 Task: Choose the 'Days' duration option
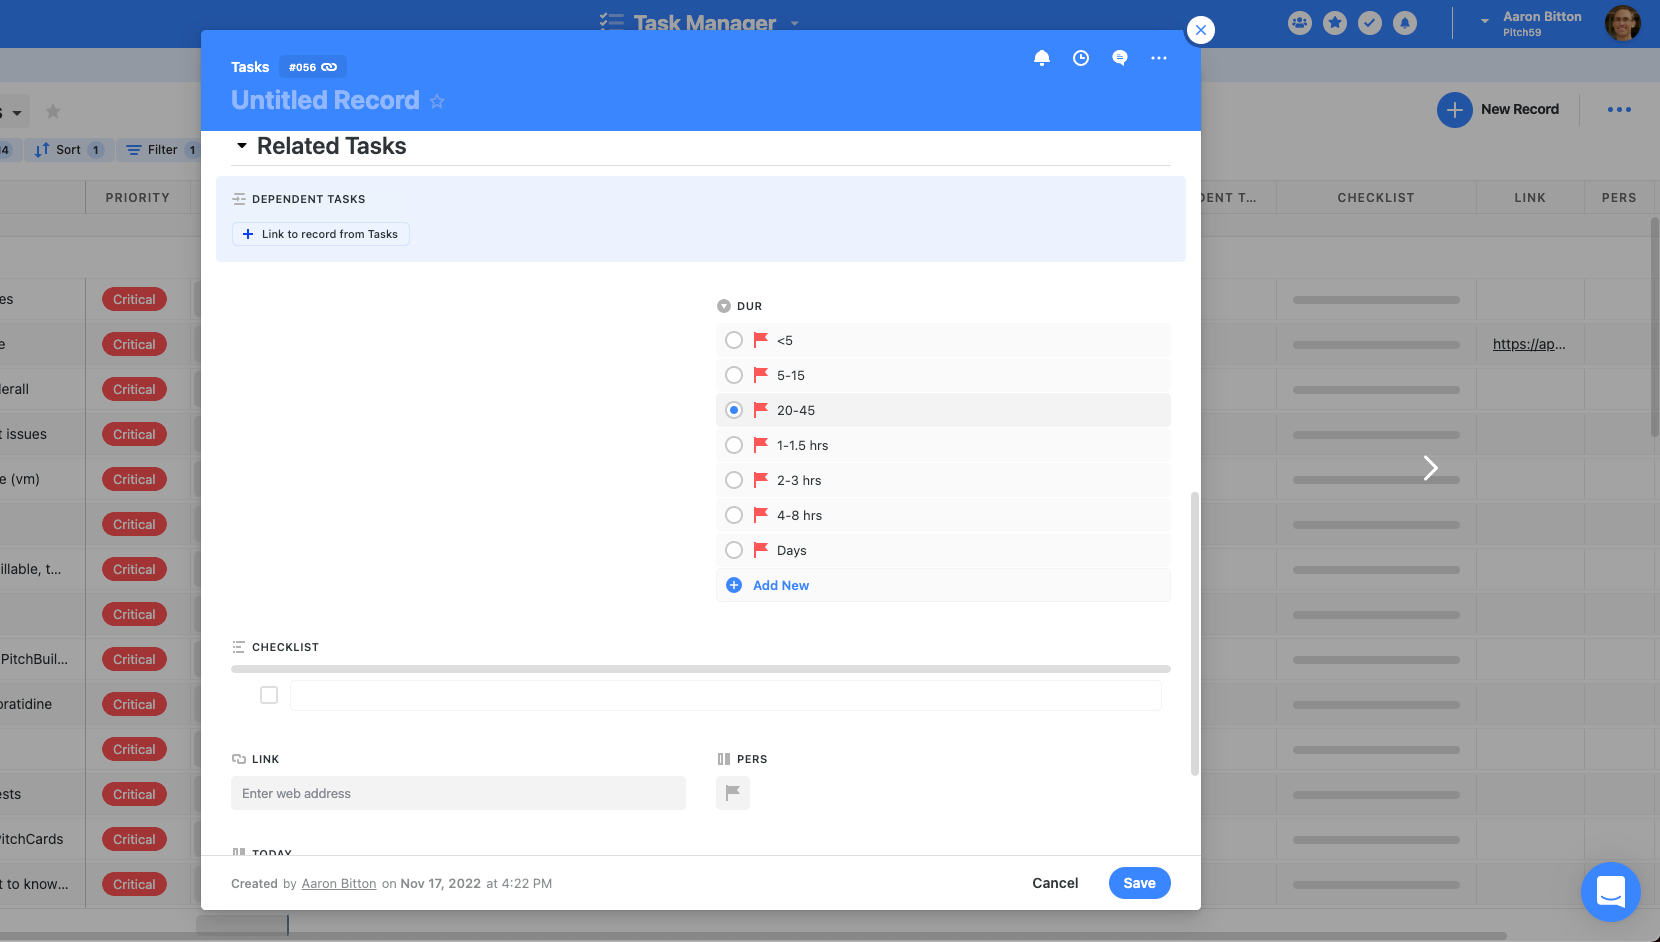pos(734,550)
